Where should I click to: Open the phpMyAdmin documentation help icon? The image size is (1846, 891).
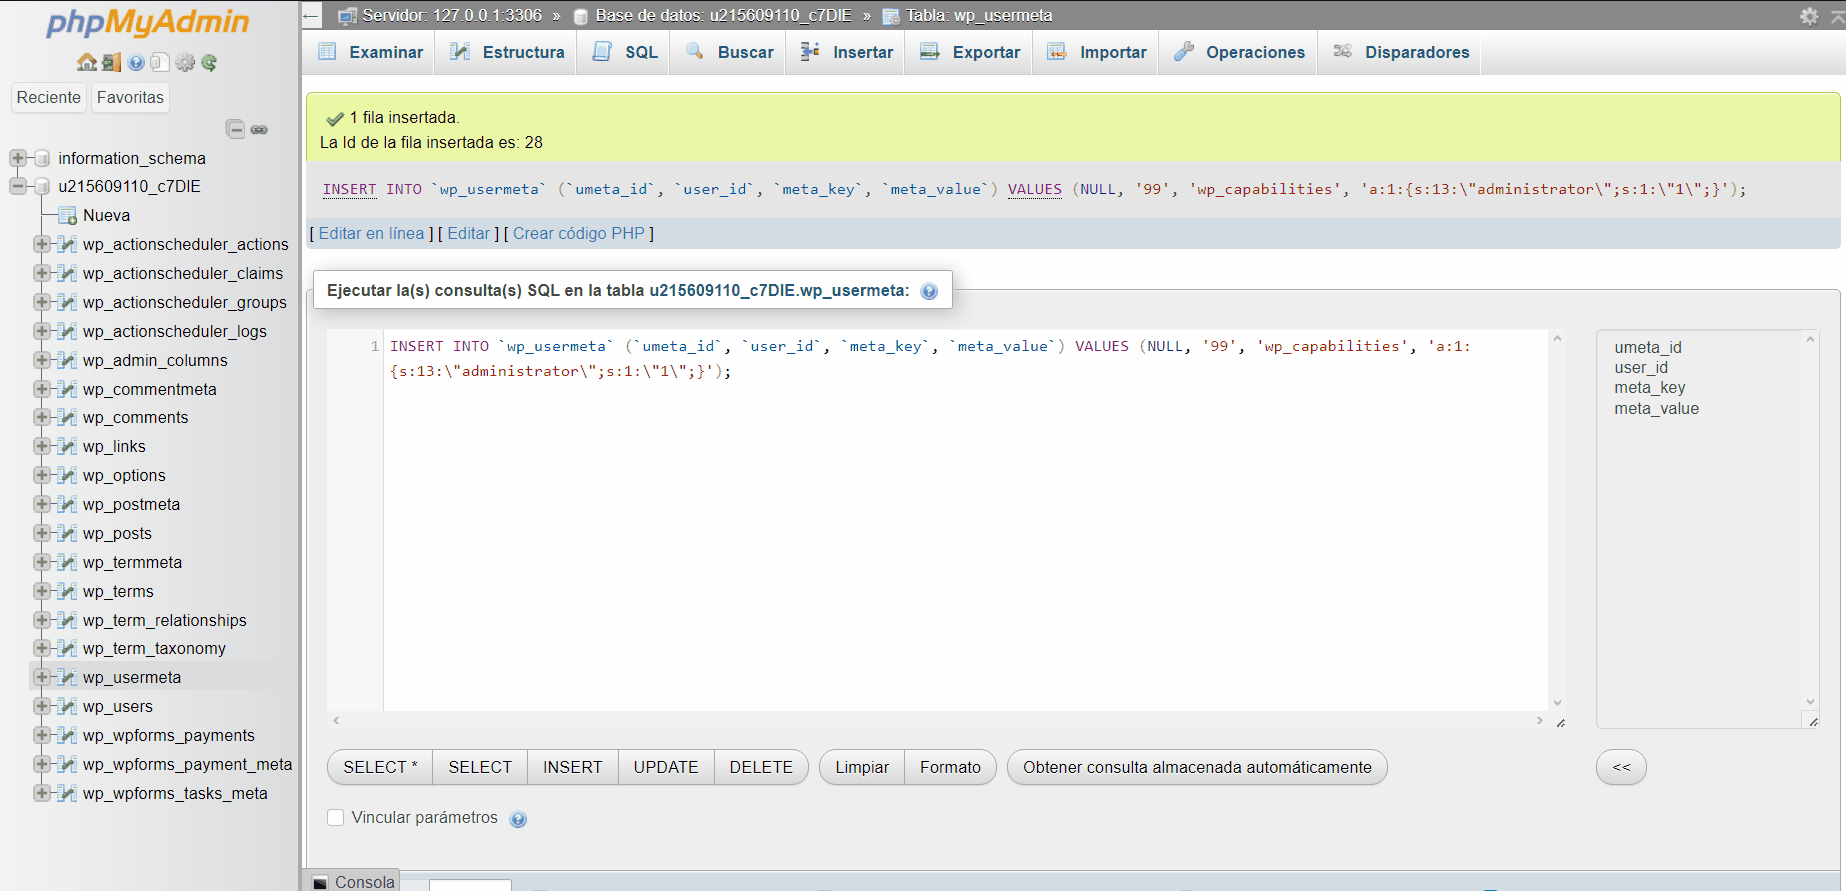pyautogui.click(x=136, y=63)
